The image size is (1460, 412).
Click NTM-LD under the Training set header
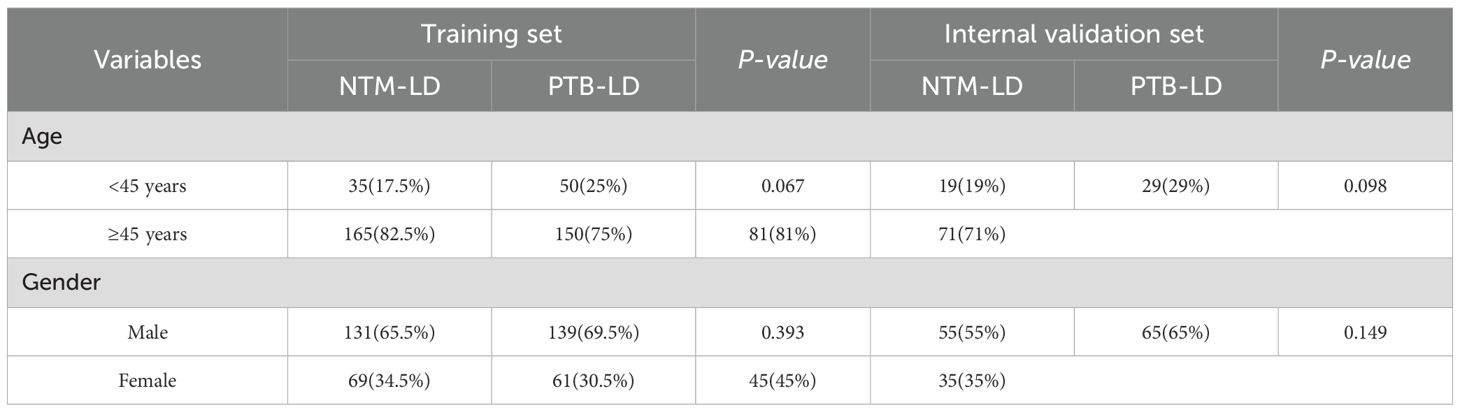pyautogui.click(x=389, y=86)
